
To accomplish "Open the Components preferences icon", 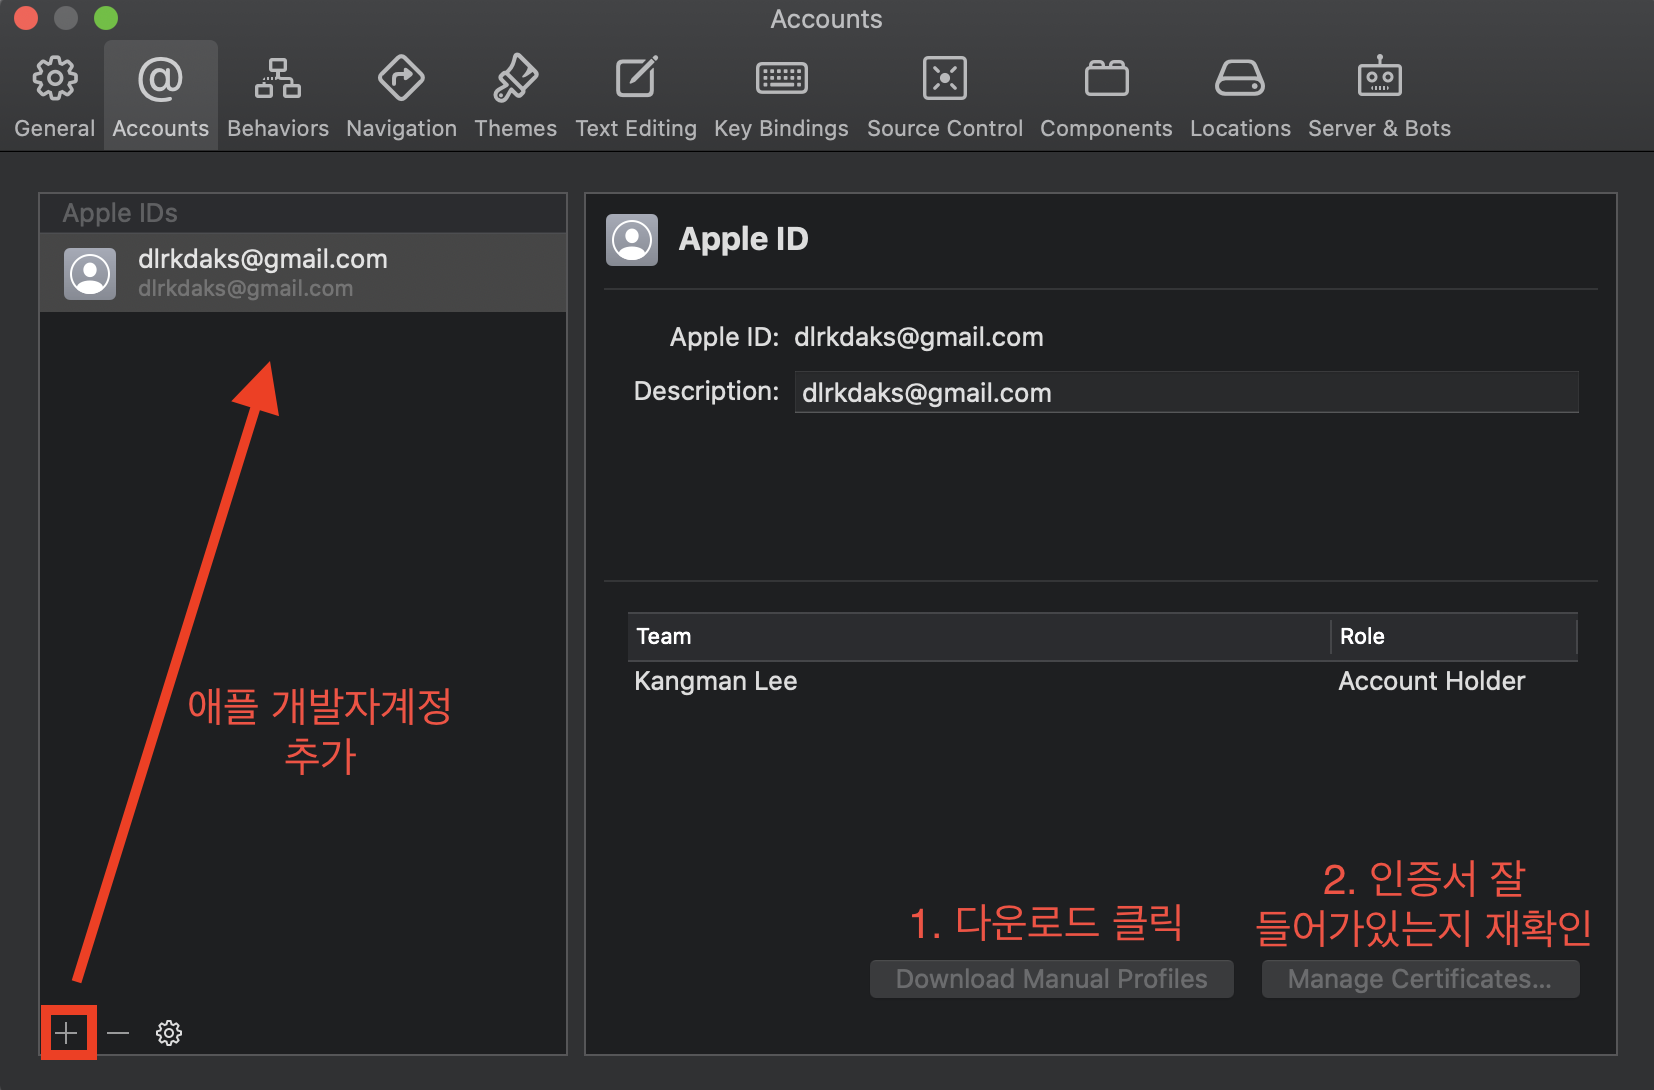I will click(x=1106, y=78).
